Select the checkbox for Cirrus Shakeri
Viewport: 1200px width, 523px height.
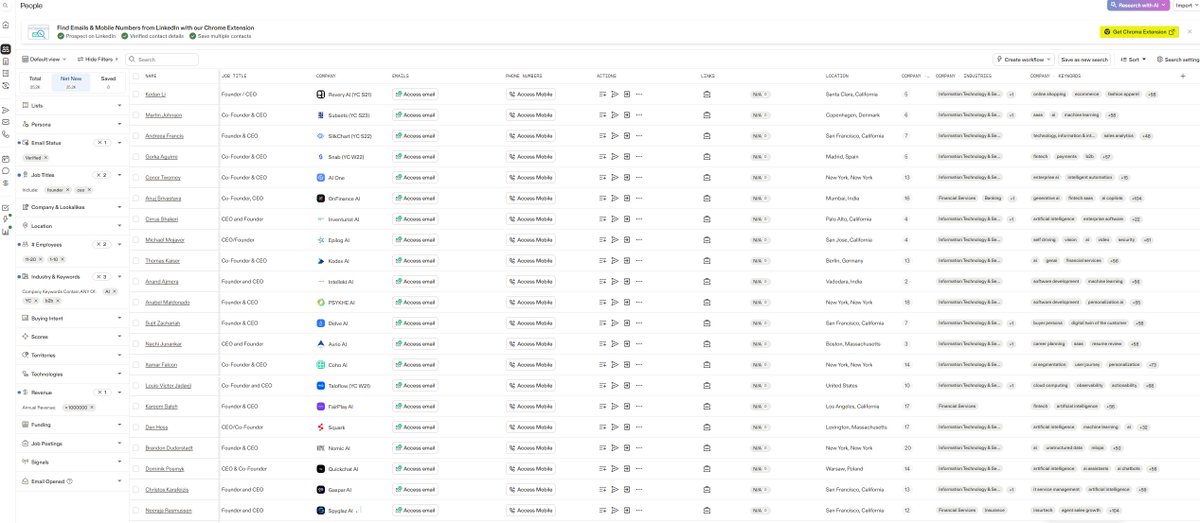136,219
